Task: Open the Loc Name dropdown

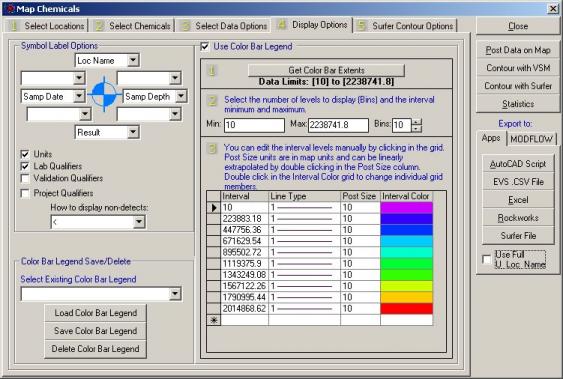Action: 133,60
